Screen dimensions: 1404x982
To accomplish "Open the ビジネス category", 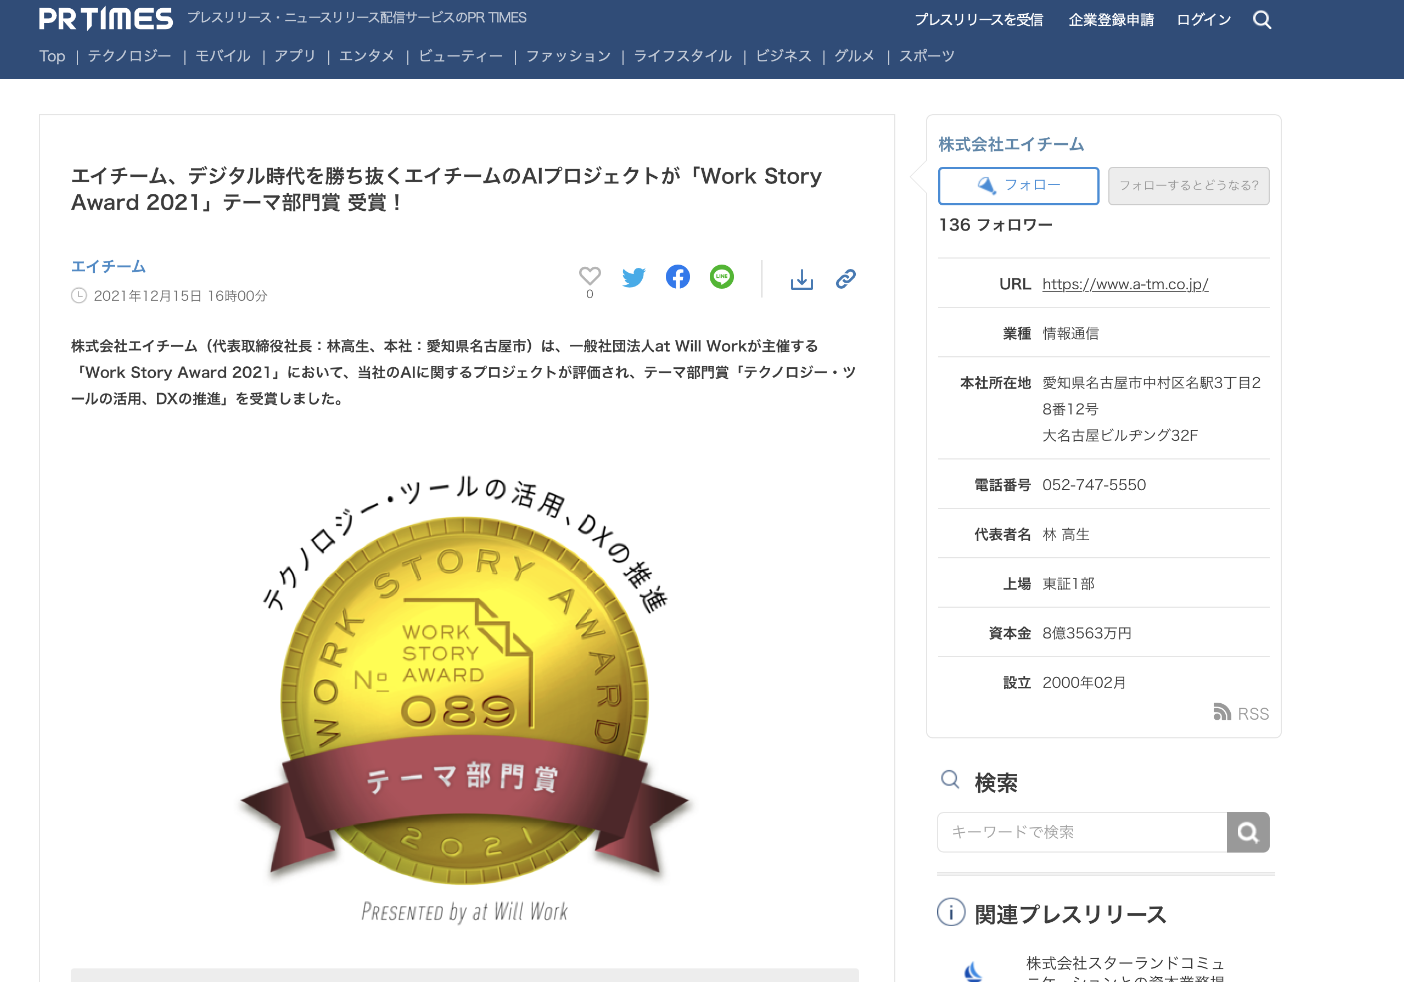I will point(784,56).
